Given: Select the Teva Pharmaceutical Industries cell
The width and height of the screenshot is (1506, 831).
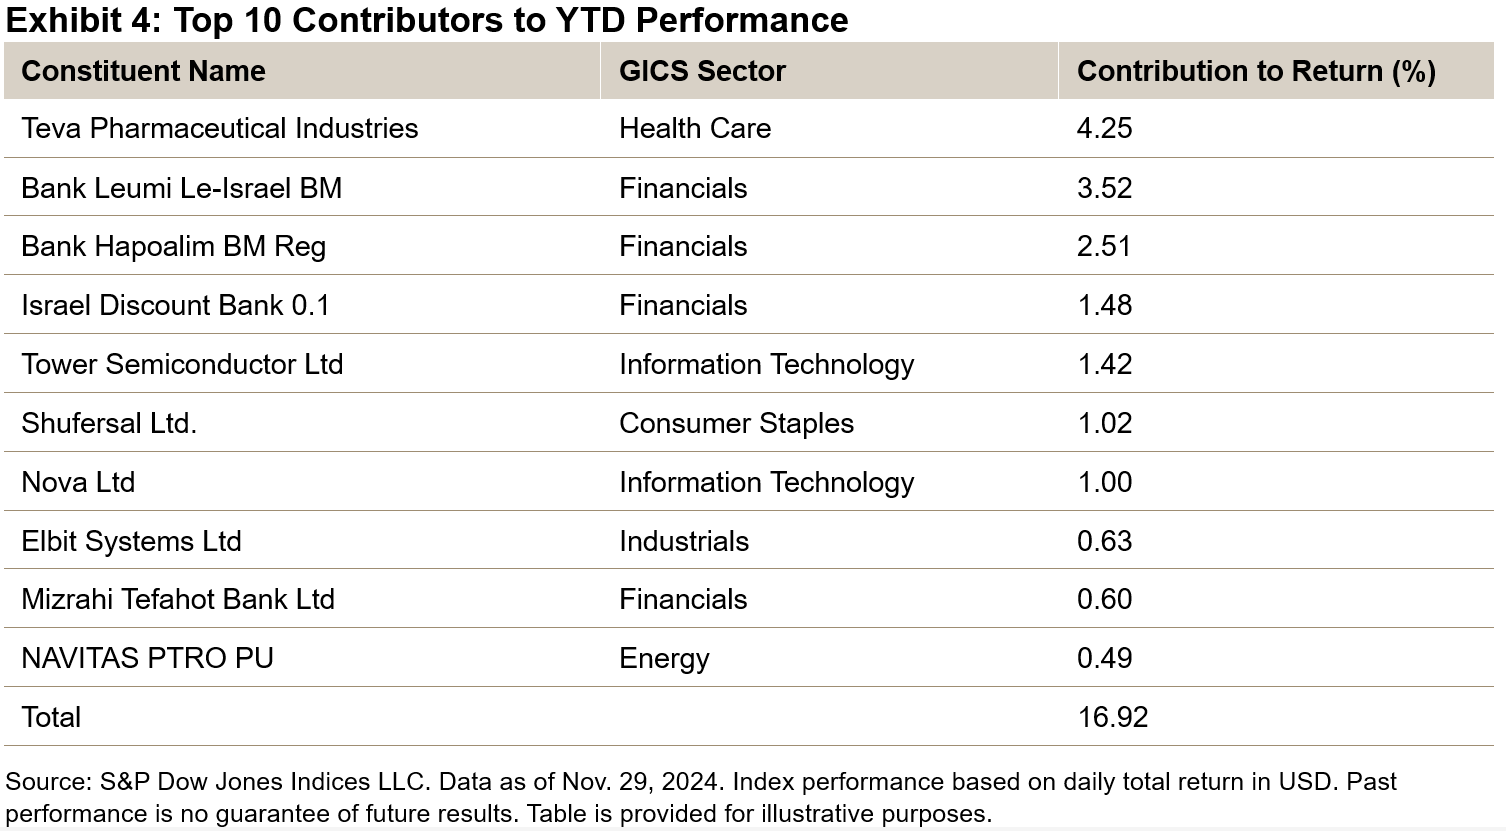Looking at the screenshot, I should pyautogui.click(x=219, y=128).
